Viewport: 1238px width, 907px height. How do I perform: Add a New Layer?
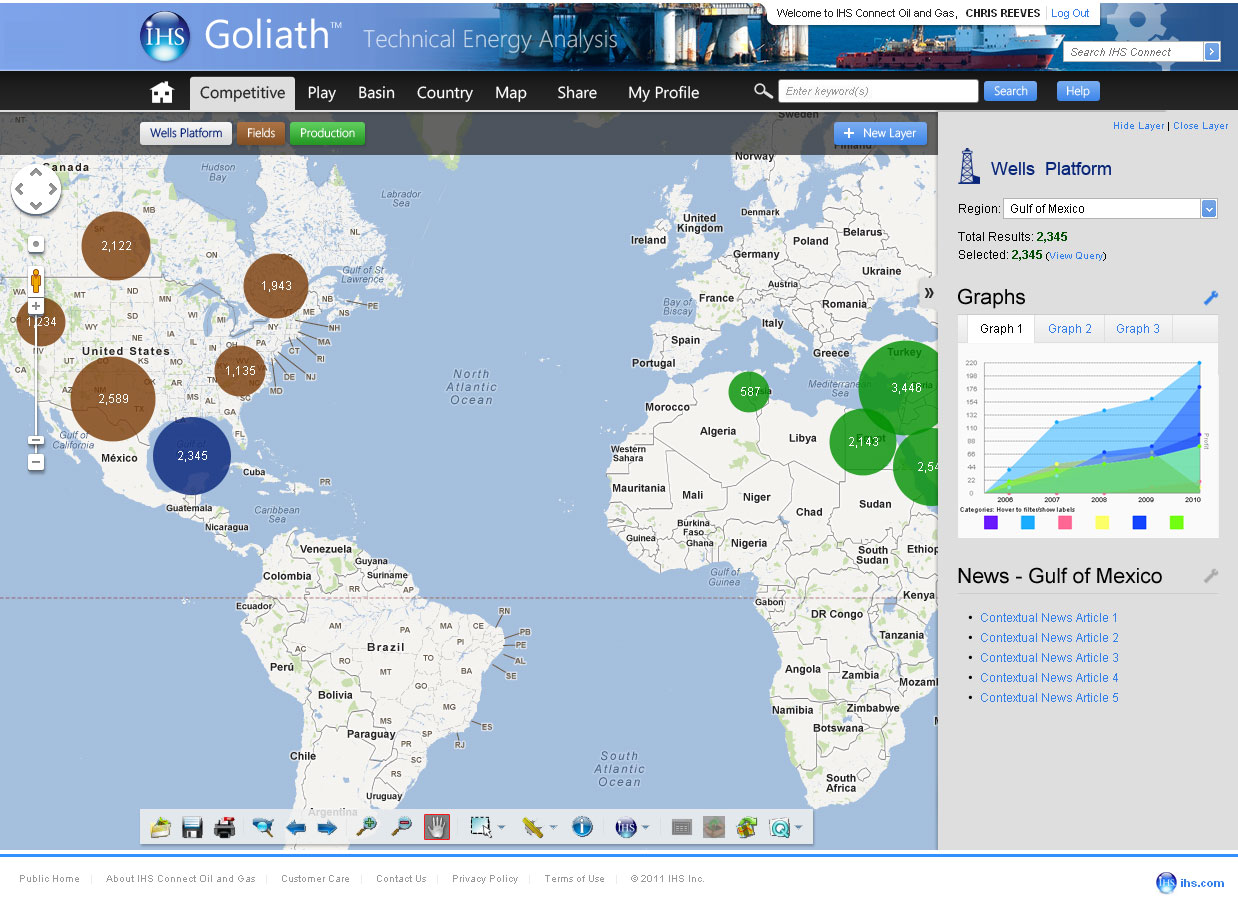click(880, 133)
